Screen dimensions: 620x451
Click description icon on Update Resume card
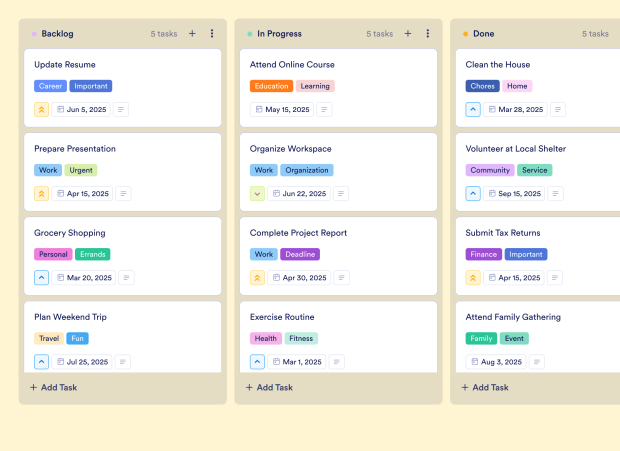click(122, 110)
